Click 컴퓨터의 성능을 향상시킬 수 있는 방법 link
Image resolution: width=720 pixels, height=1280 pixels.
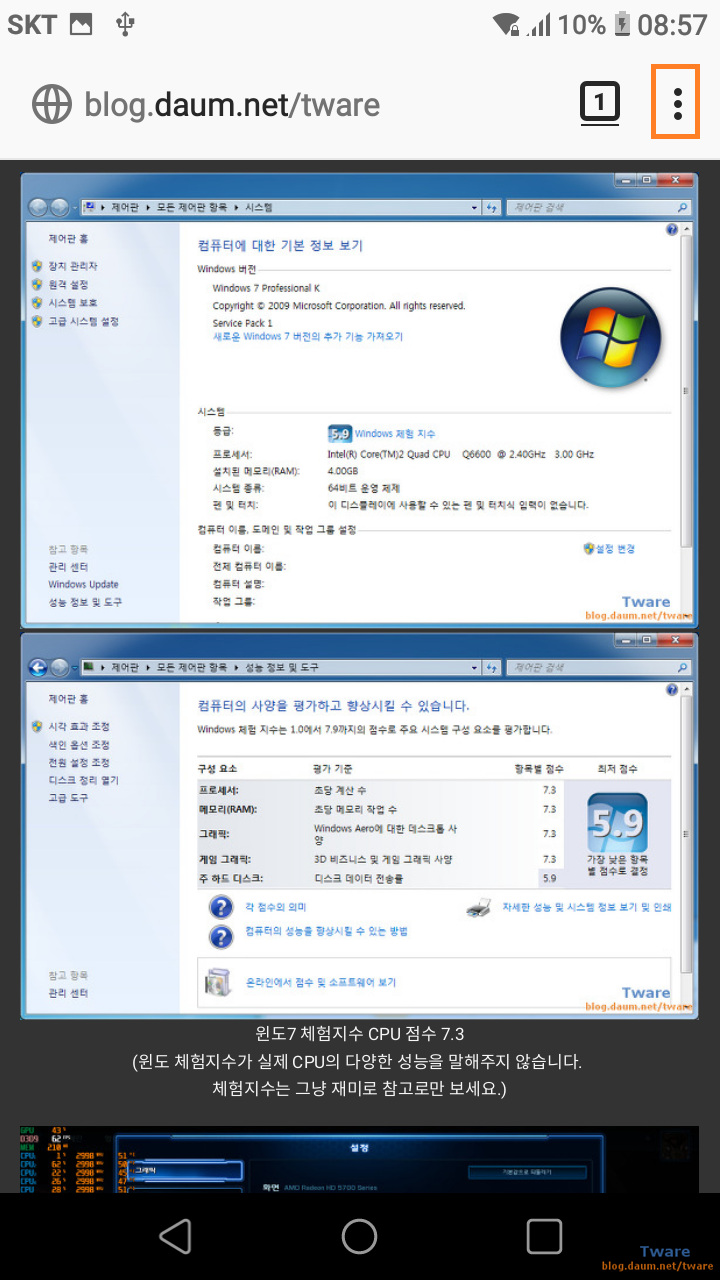click(x=326, y=931)
